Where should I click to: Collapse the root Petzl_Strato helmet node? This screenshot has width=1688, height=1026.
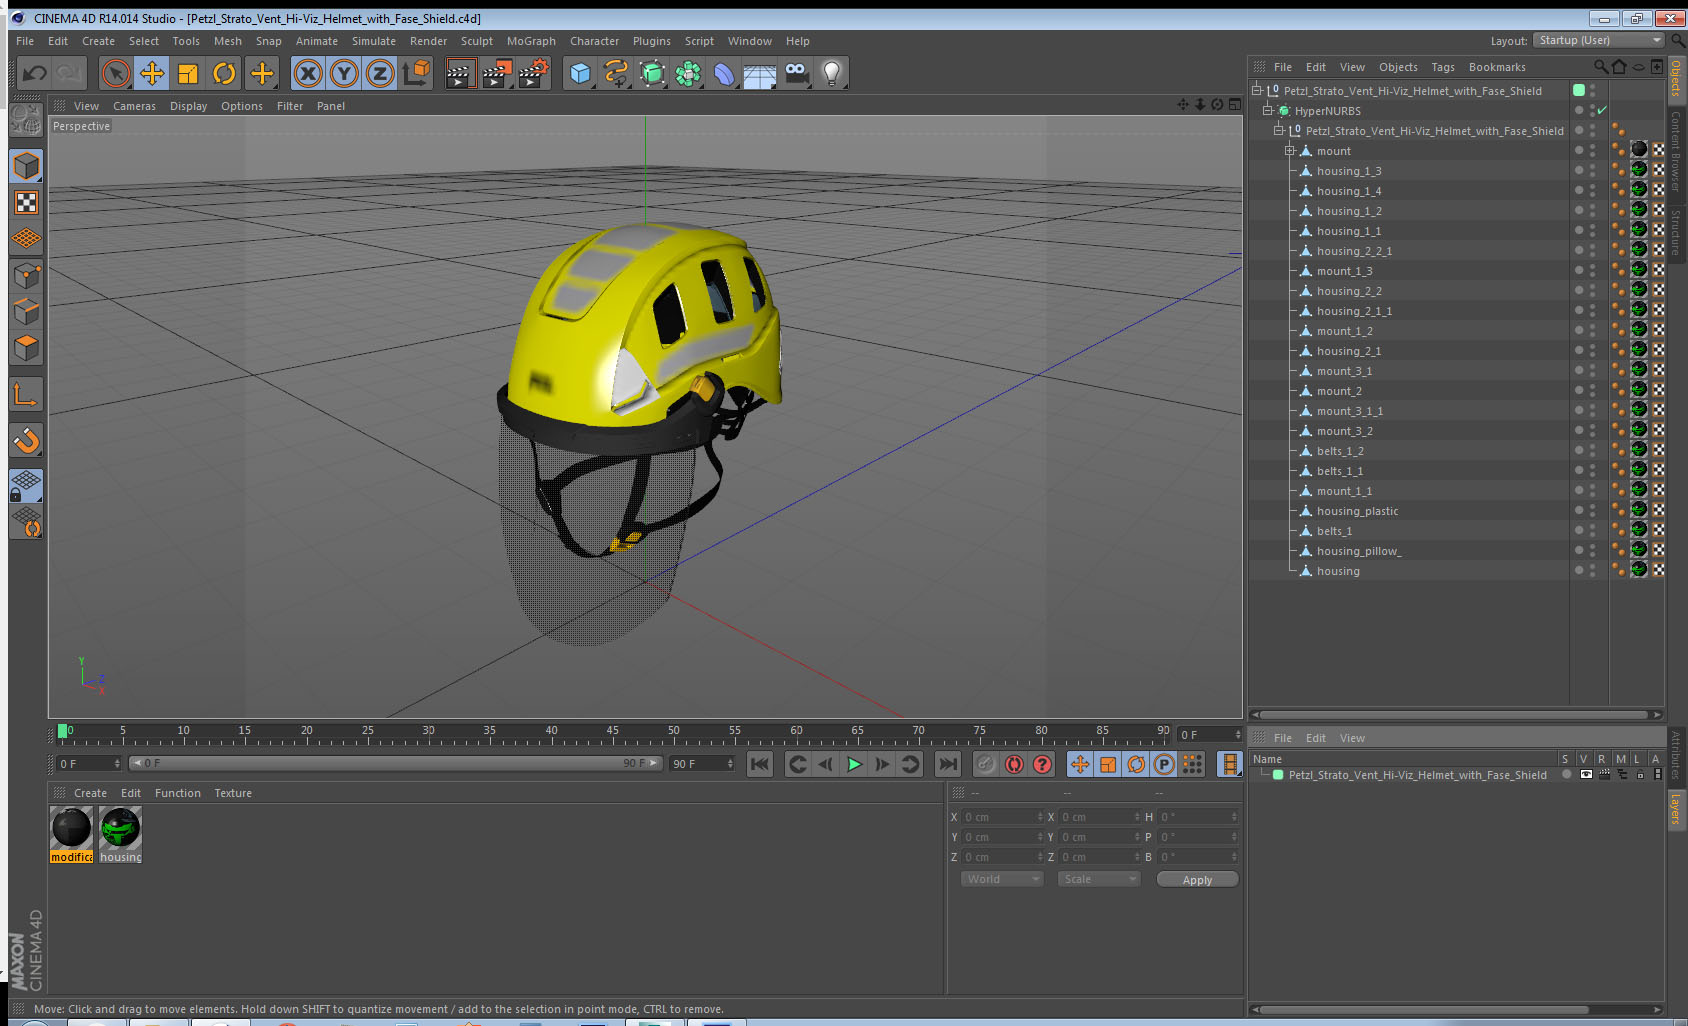pos(1257,90)
